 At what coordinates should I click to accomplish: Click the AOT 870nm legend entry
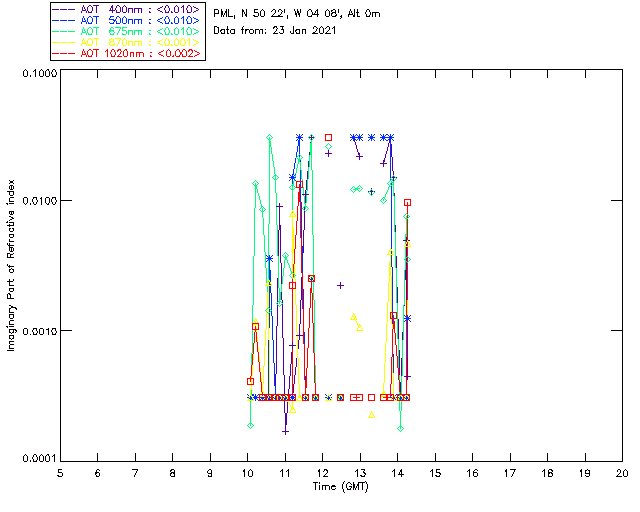pyautogui.click(x=127, y=42)
